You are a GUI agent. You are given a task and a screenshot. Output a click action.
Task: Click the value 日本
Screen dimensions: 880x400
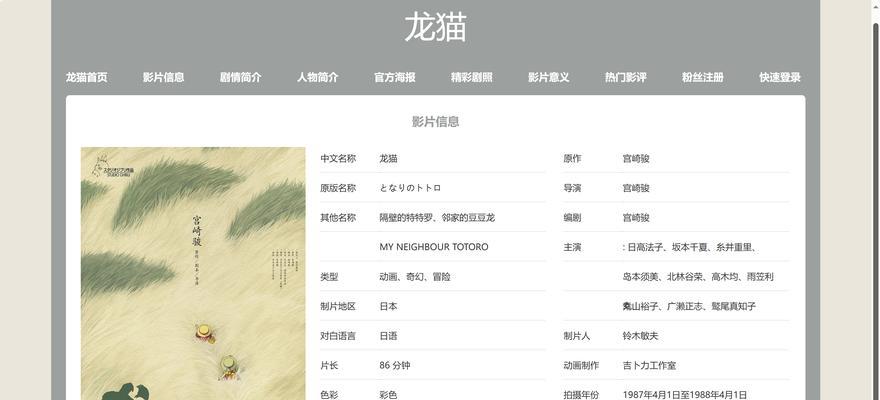pyautogui.click(x=388, y=306)
